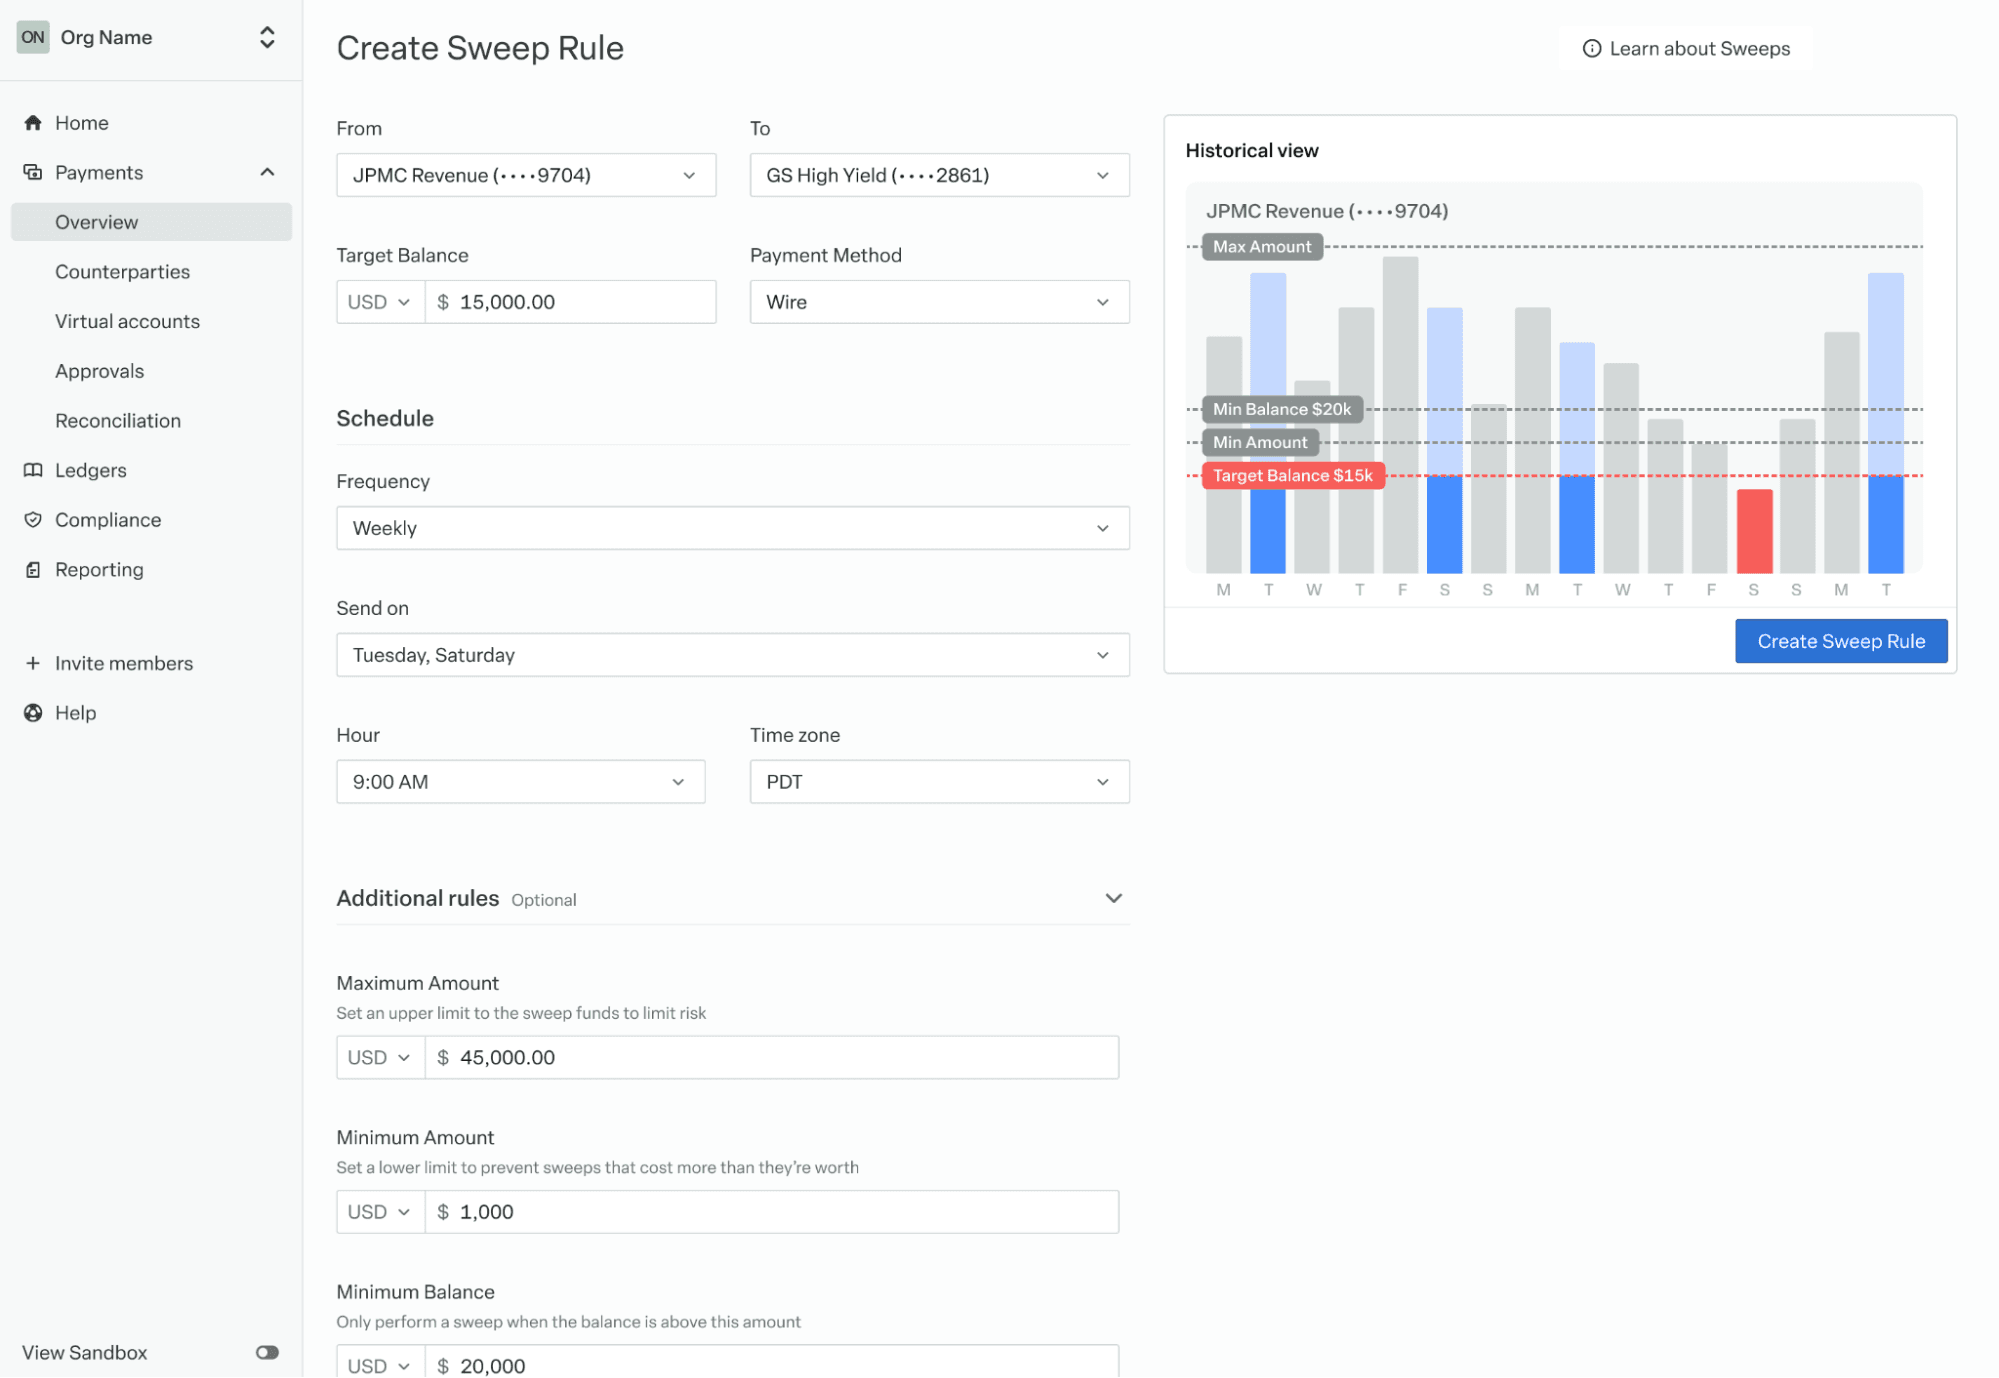Viewport: 1999px width, 1378px height.
Task: Open Reconciliation in the sidebar
Action: 118,421
